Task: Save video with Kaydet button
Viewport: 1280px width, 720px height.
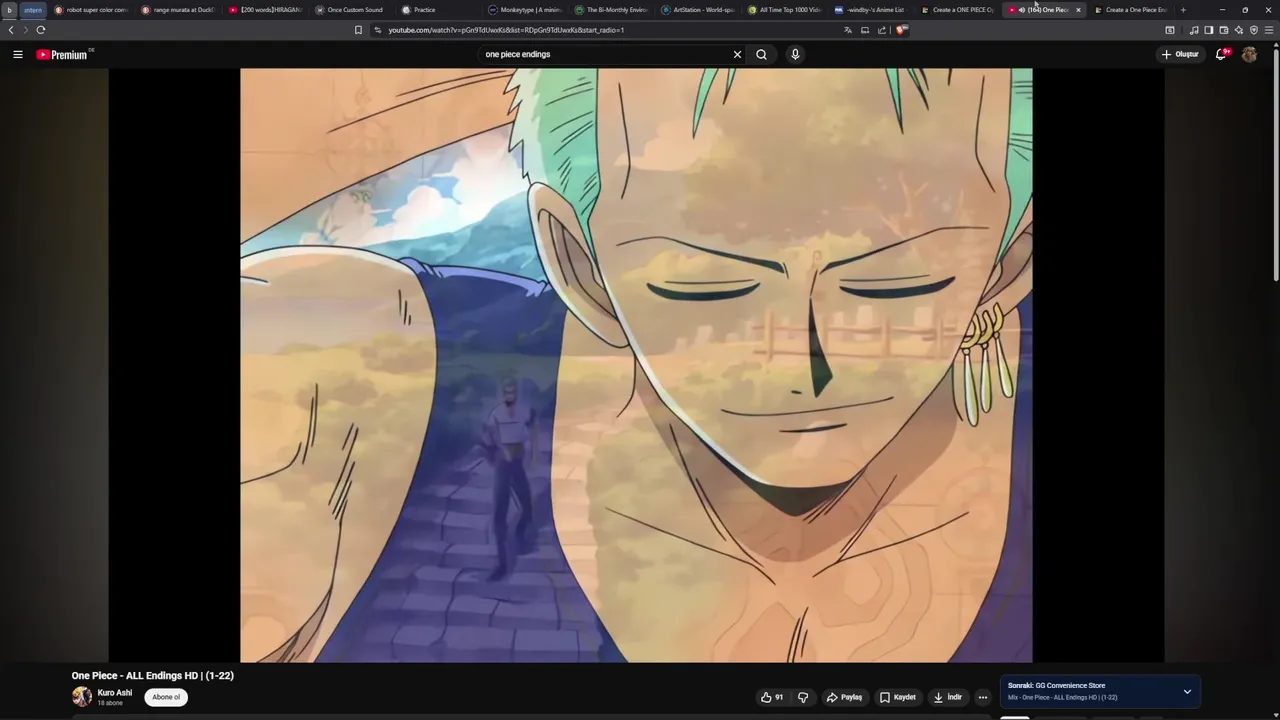Action: pos(898,697)
